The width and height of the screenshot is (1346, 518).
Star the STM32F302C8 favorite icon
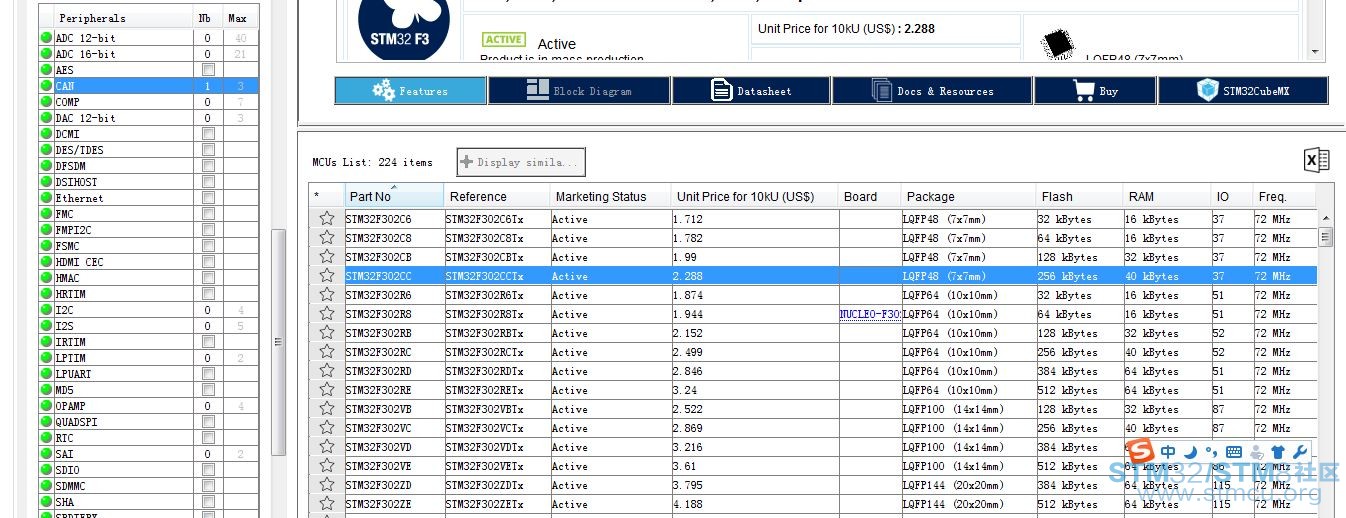click(x=326, y=238)
